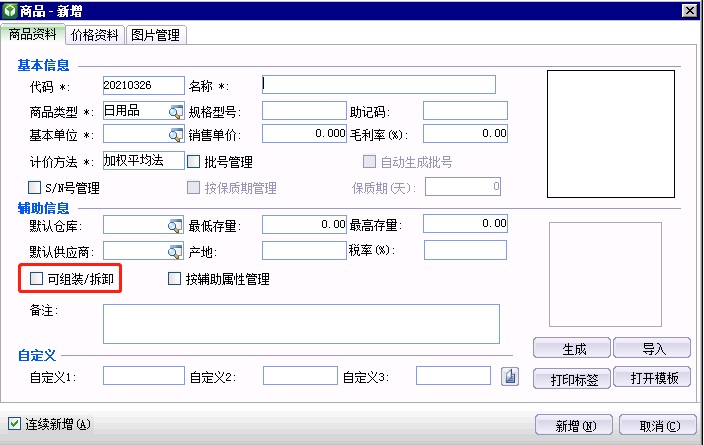Image resolution: width=704 pixels, height=445 pixels.
Task: Open lookup for 基本单位 field
Action: (176, 134)
